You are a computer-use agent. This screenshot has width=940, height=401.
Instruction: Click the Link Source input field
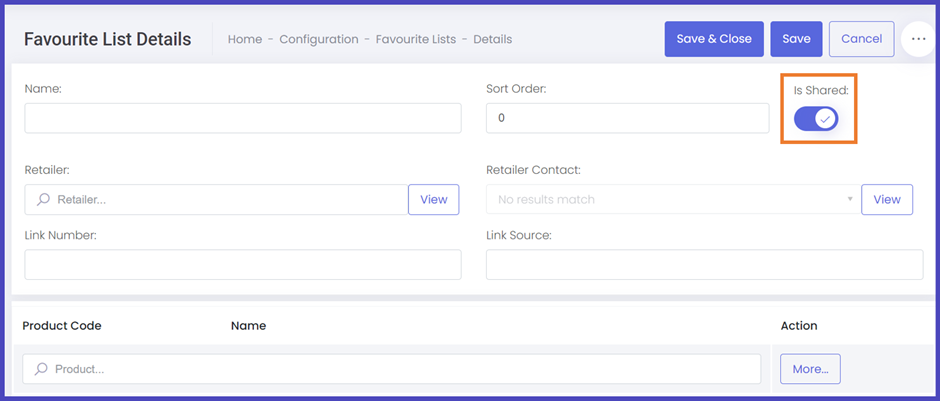click(704, 264)
